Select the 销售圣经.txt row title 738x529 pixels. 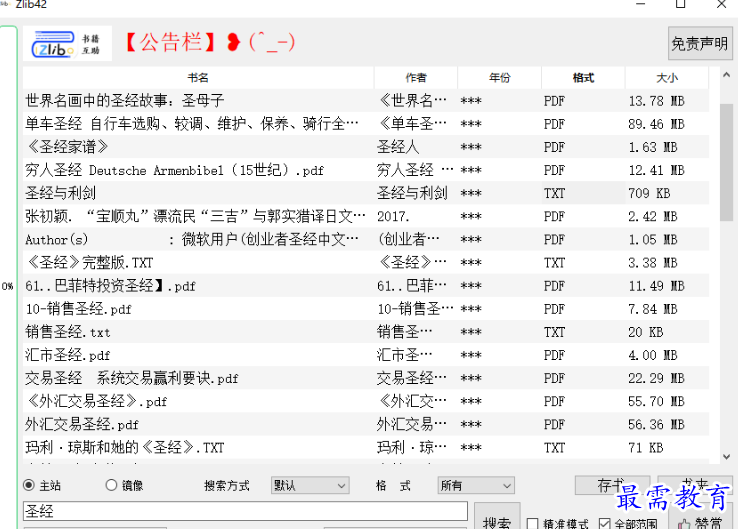click(x=68, y=332)
